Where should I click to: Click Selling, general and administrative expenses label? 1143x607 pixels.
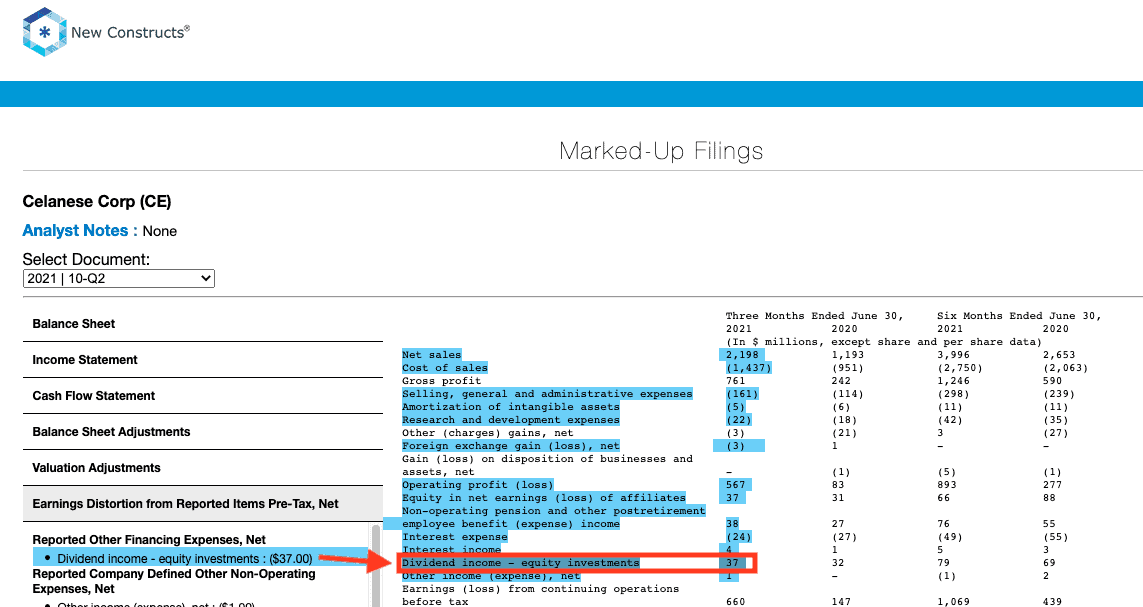pyautogui.click(x=547, y=394)
